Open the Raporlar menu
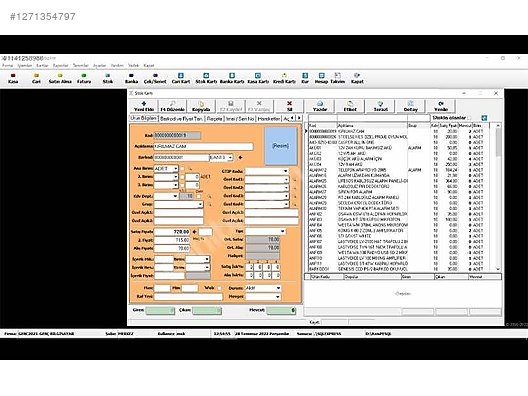This screenshot has height=396, width=528. point(61,65)
